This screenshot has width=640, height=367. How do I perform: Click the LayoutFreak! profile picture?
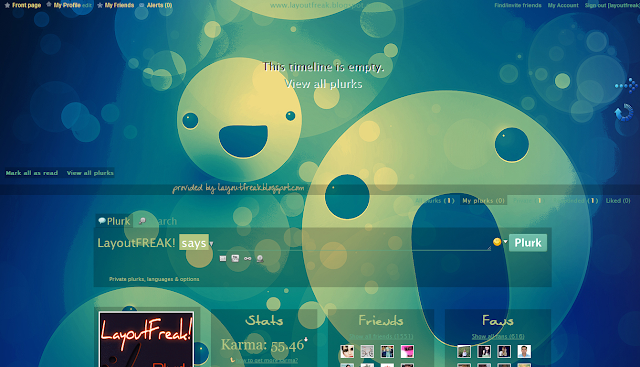(x=146, y=339)
